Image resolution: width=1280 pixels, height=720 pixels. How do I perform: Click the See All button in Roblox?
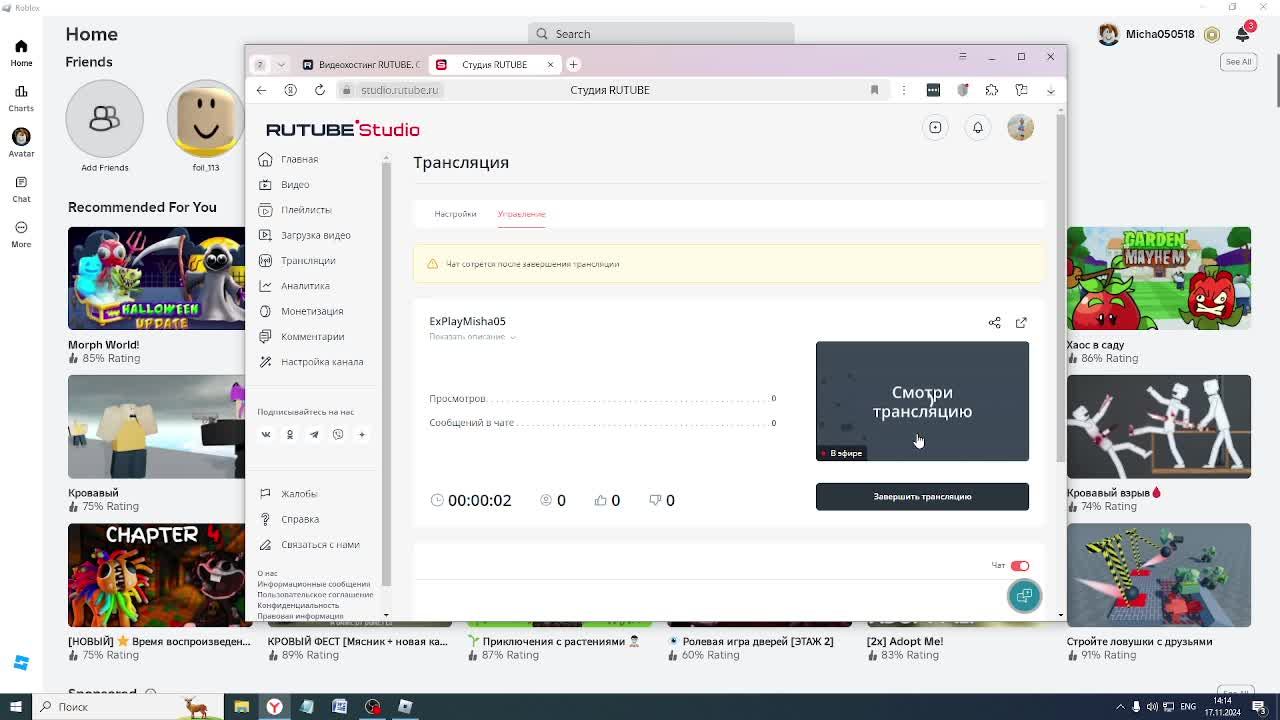coord(1238,62)
